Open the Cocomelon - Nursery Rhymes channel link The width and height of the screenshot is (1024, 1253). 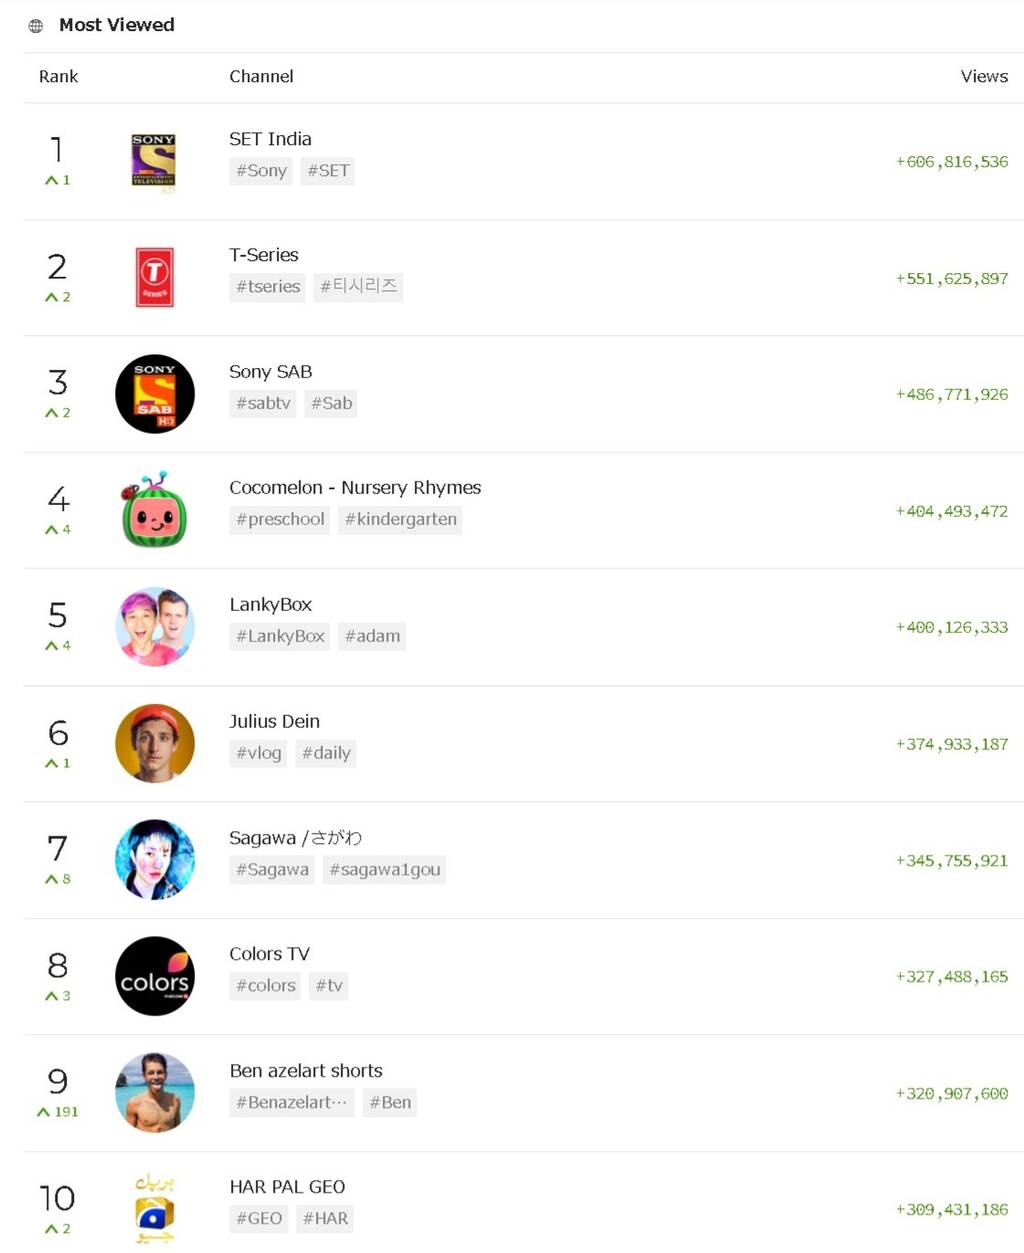tap(354, 488)
